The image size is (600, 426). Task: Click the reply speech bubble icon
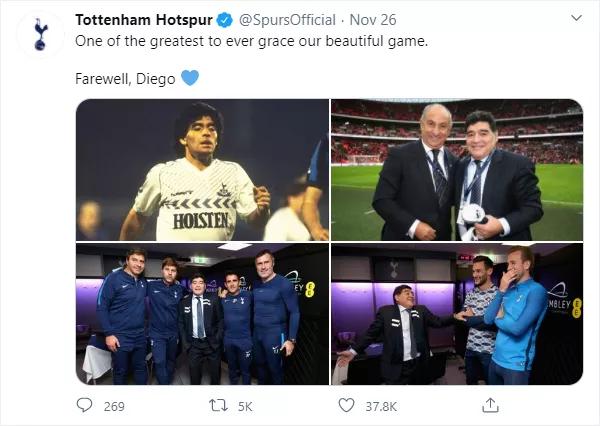(84, 405)
